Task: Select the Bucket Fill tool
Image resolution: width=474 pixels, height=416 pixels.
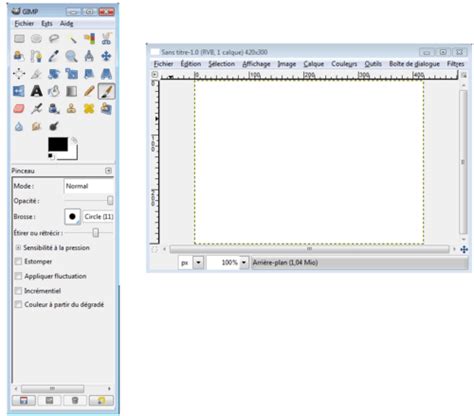Action: point(54,91)
